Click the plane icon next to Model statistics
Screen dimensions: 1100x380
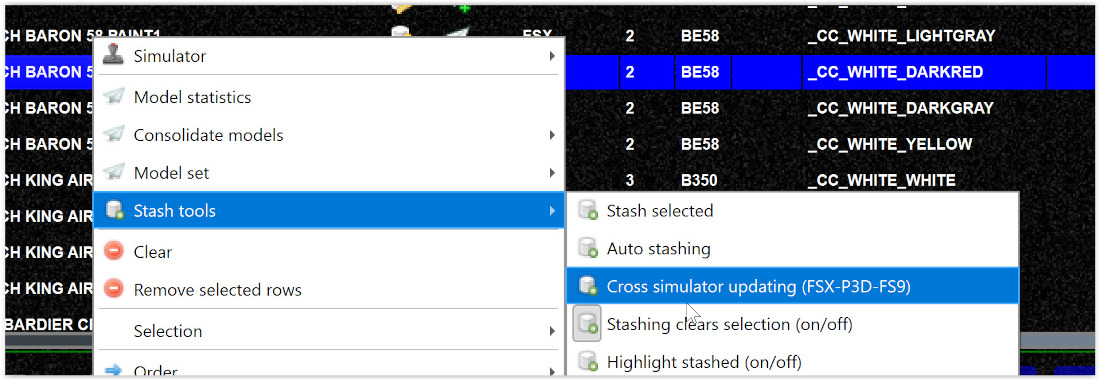(113, 97)
